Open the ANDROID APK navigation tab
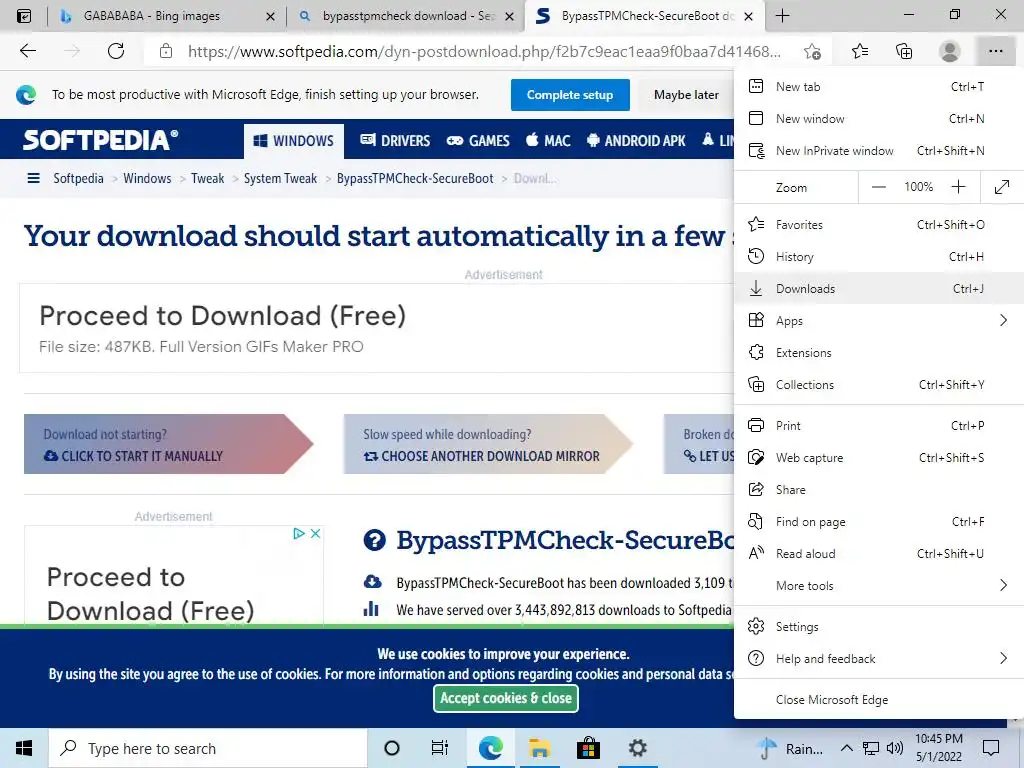 click(x=636, y=140)
